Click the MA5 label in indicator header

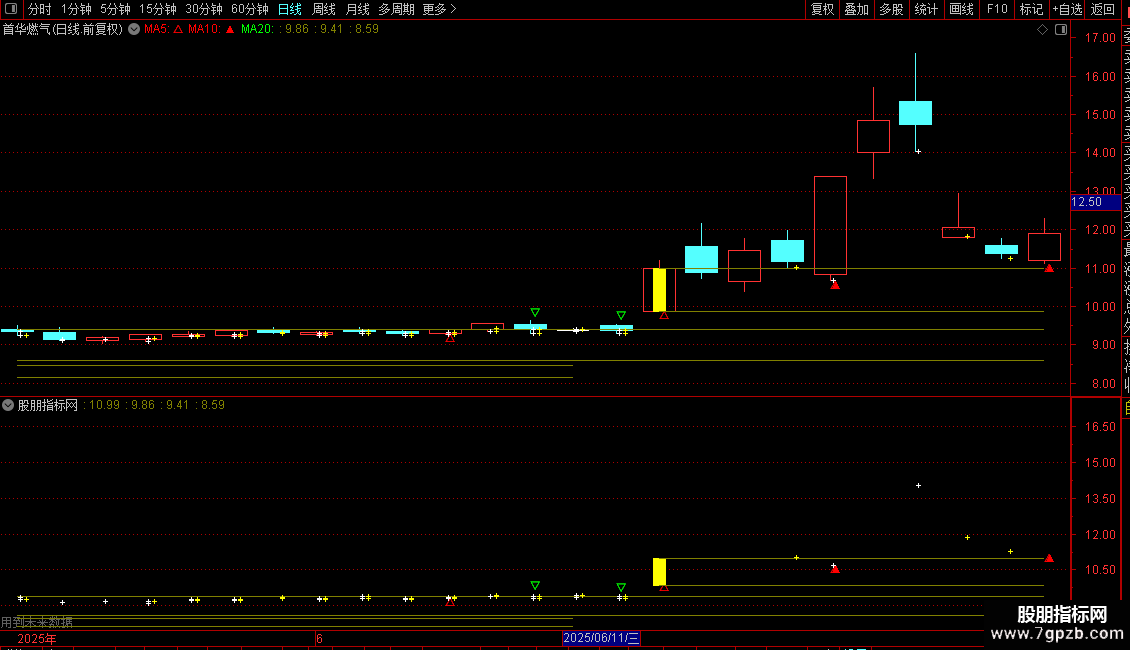156,29
